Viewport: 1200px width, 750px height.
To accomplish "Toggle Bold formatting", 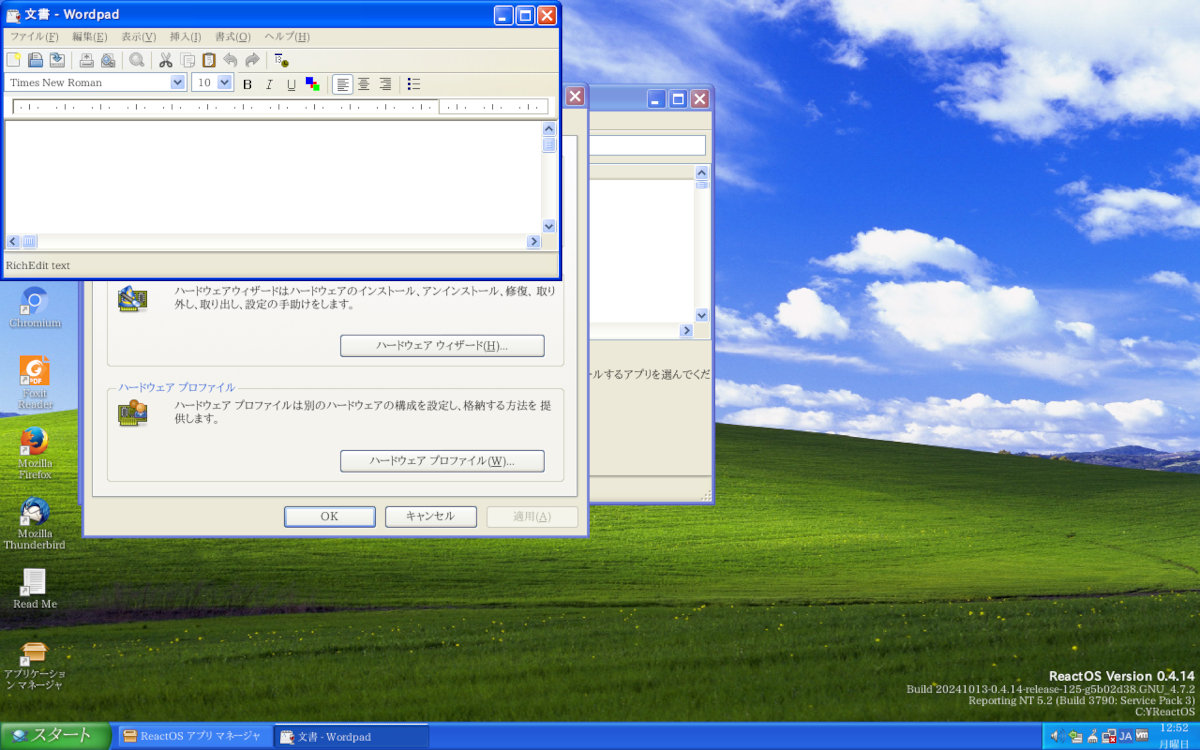I will (x=248, y=84).
